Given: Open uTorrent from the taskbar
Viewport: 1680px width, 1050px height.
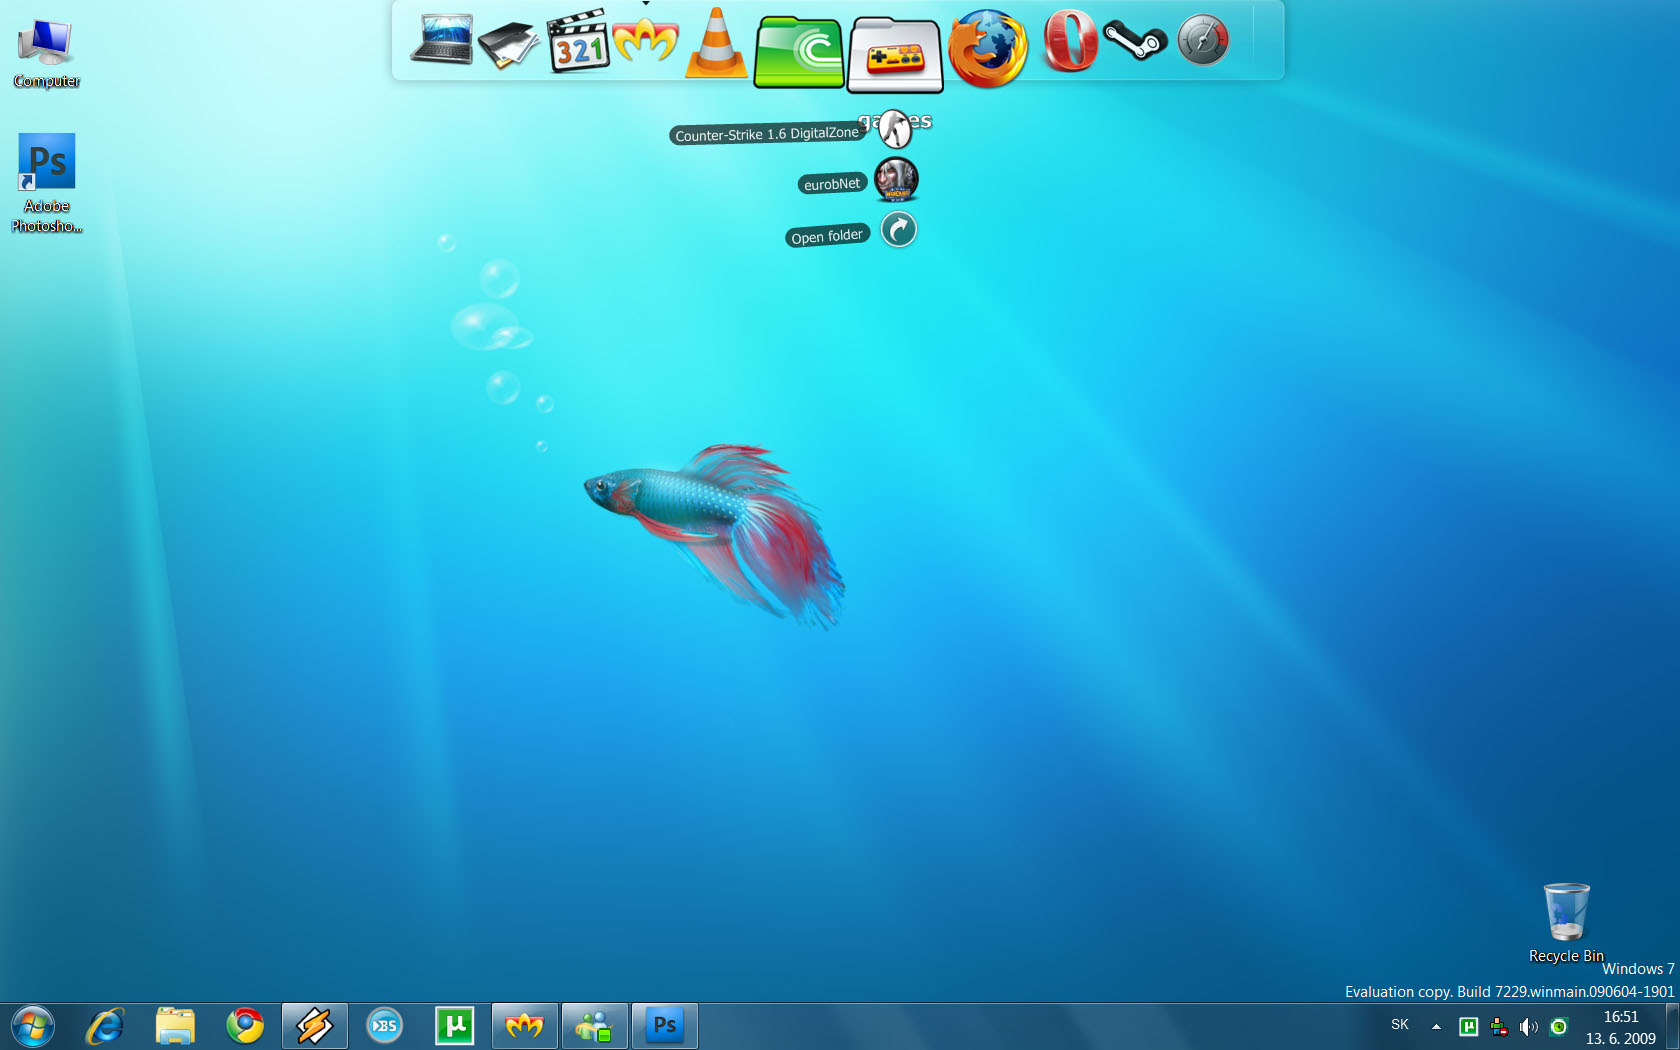Looking at the screenshot, I should pyautogui.click(x=455, y=1026).
